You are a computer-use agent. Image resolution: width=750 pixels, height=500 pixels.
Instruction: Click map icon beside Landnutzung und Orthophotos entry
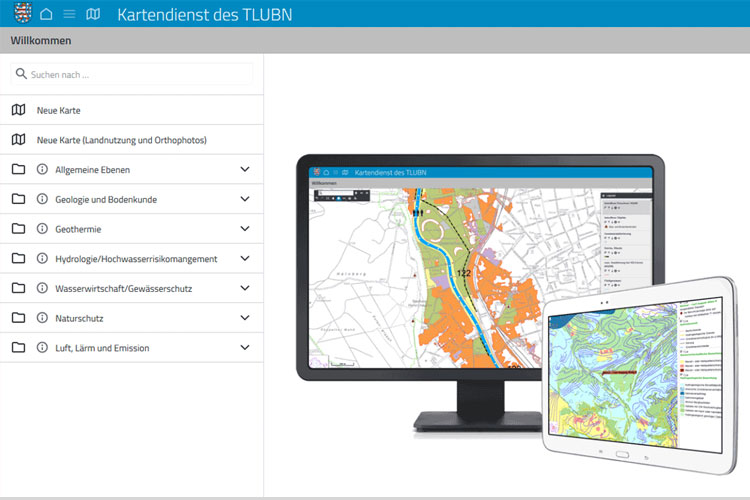point(19,140)
